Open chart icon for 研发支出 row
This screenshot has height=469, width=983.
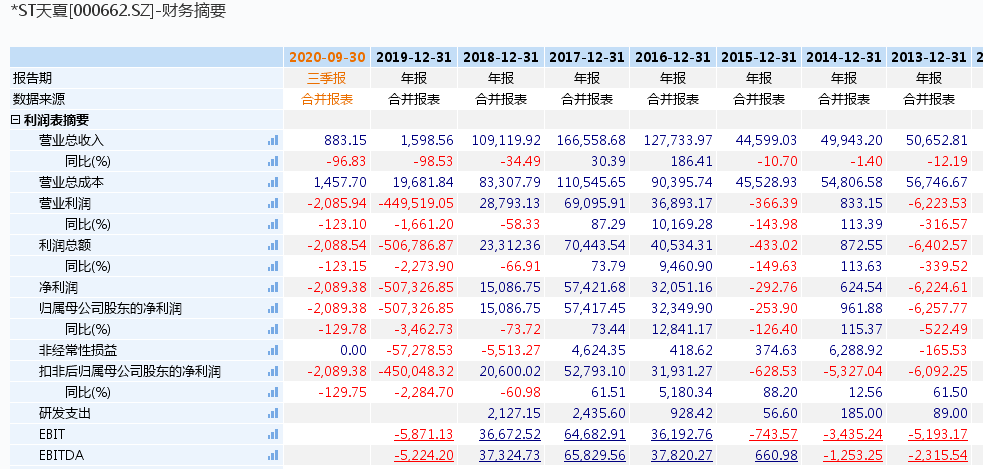point(273,413)
